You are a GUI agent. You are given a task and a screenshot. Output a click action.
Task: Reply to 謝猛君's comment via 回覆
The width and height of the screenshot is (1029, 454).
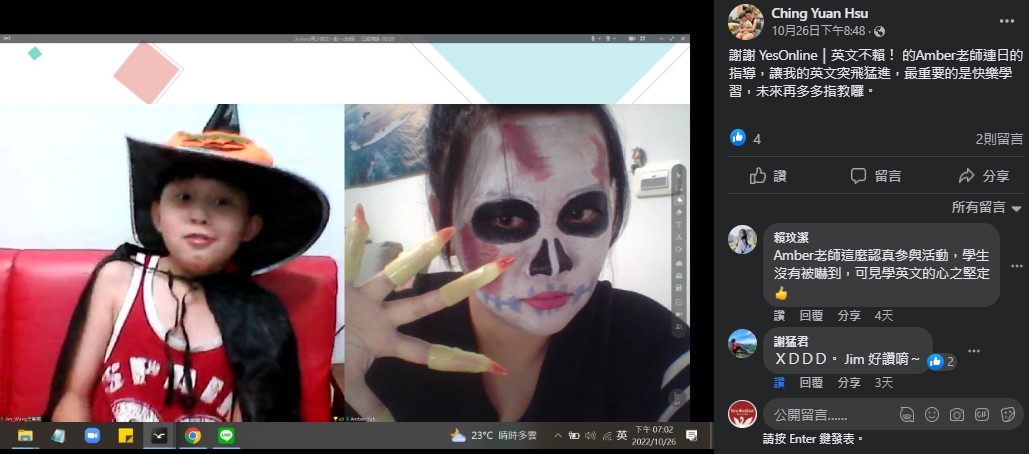(811, 382)
